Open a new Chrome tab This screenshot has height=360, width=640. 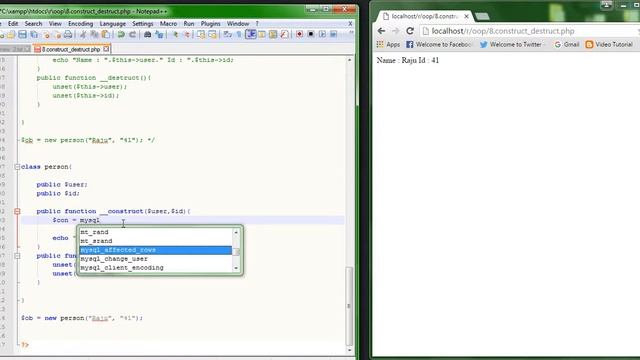(x=482, y=16)
